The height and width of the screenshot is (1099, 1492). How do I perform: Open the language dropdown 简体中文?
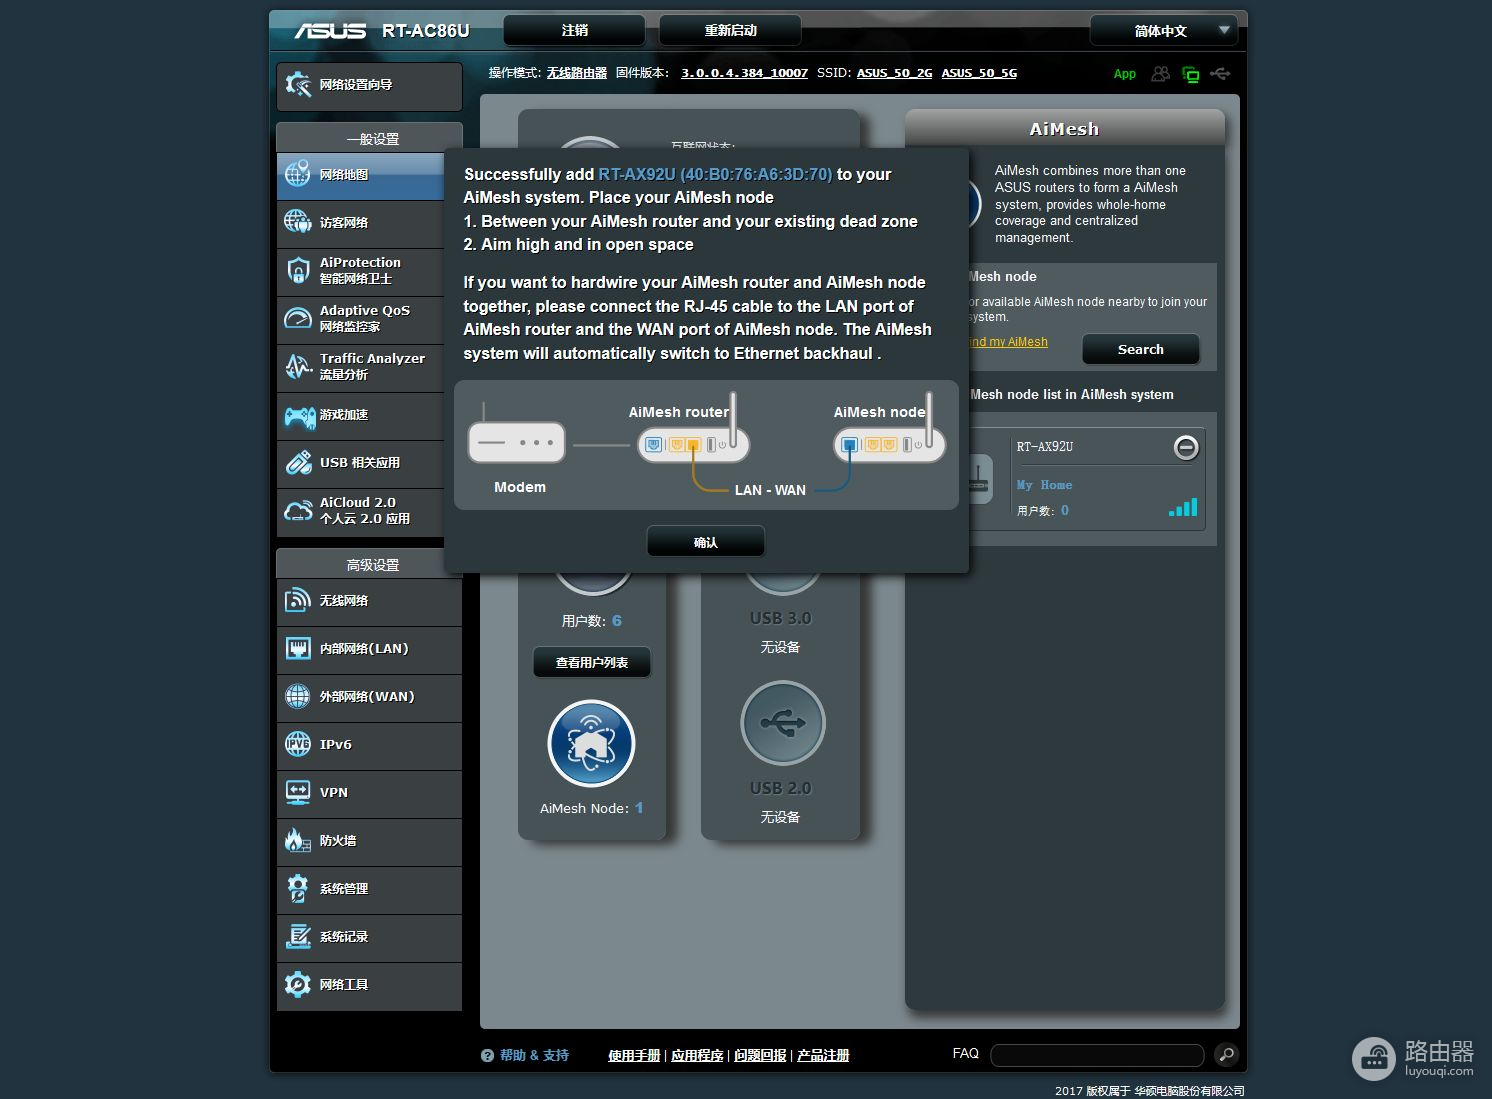tap(1163, 31)
